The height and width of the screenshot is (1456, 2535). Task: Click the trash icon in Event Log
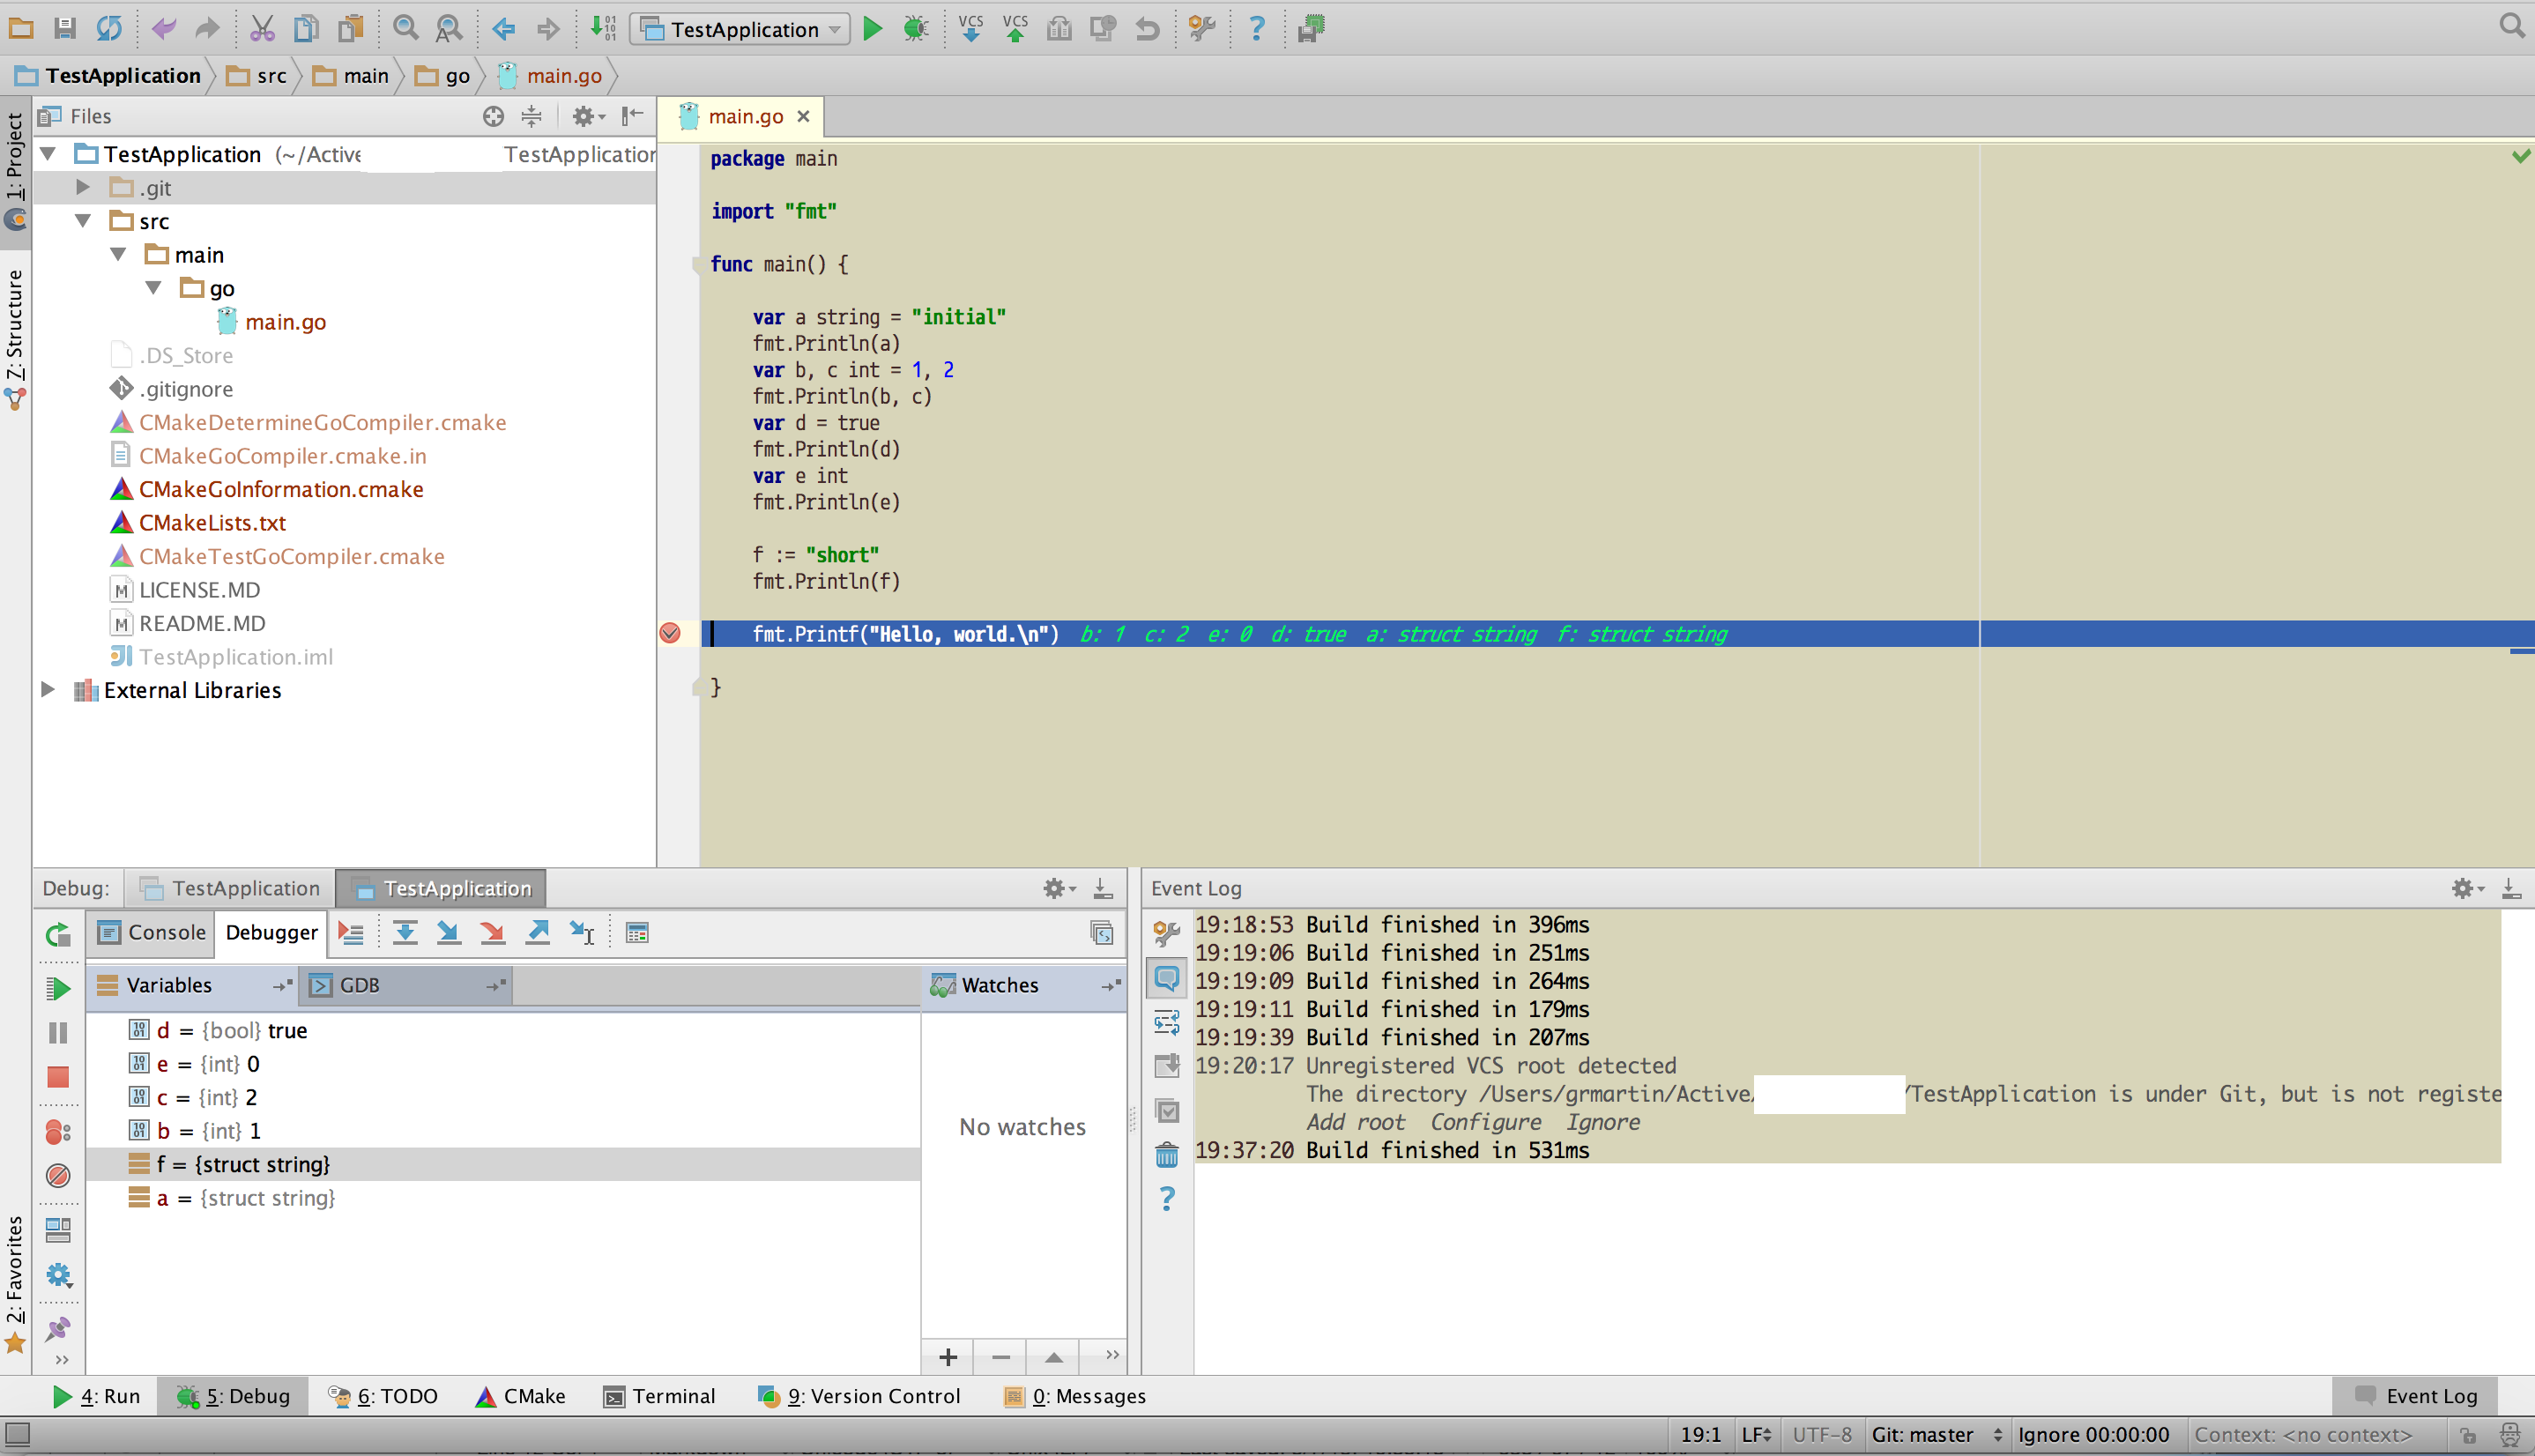tap(1166, 1155)
